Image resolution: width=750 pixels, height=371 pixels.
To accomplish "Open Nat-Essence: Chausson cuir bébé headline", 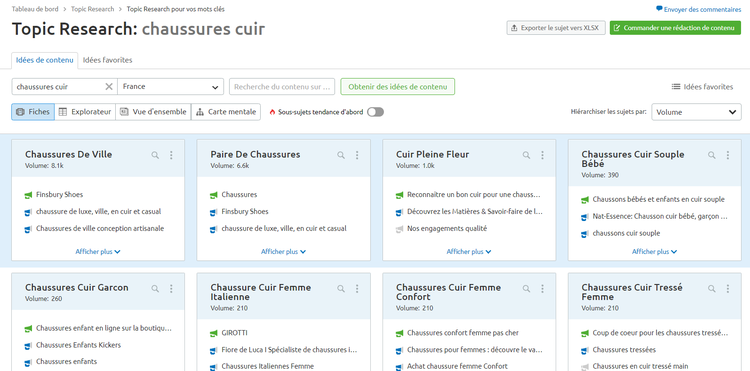I will (660, 217).
